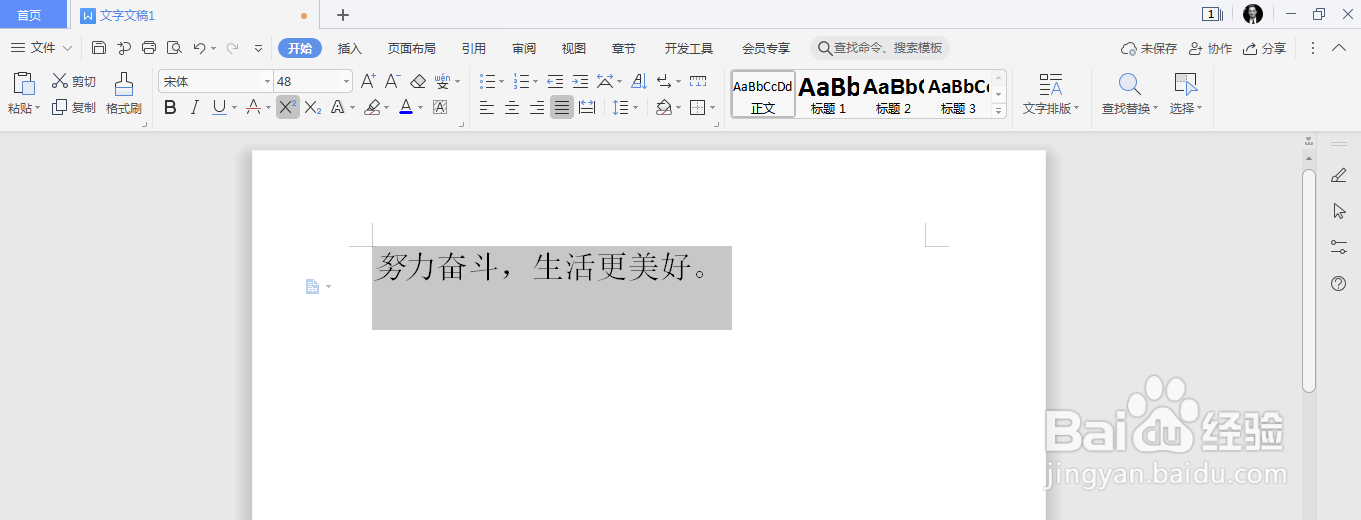The width and height of the screenshot is (1361, 520).
Task: Open the line spacing dropdown
Action: 635,108
